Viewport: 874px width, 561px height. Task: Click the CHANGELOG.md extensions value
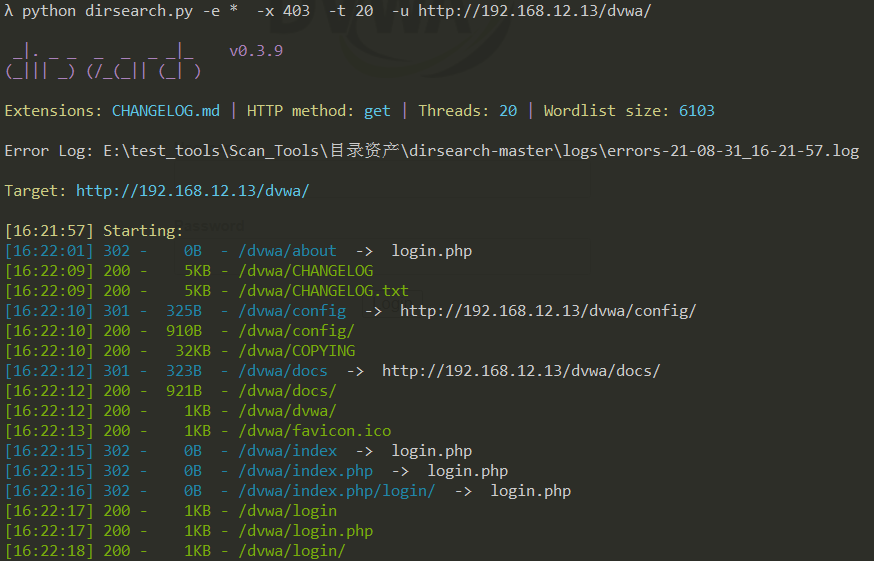point(165,111)
